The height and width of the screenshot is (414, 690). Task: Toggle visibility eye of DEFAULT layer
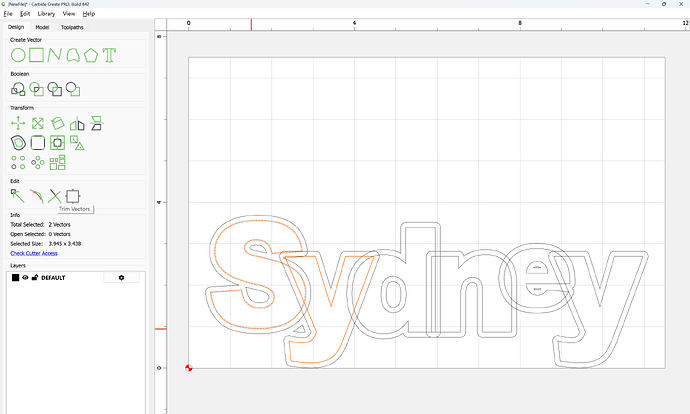pos(26,277)
